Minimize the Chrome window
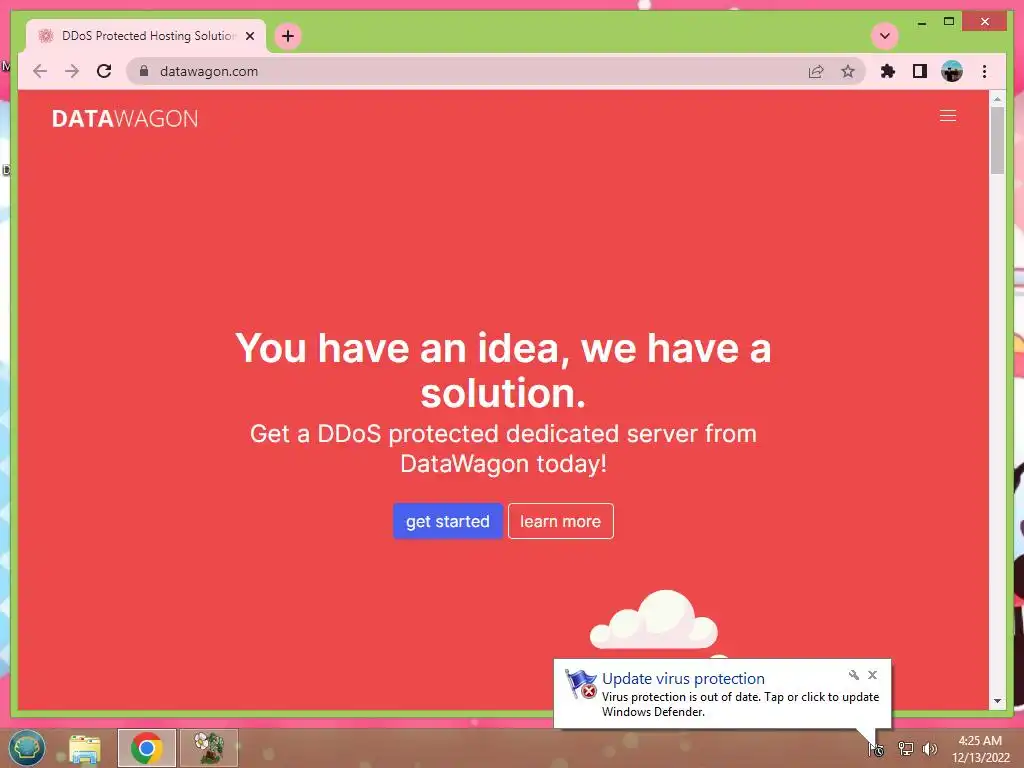 click(x=922, y=22)
